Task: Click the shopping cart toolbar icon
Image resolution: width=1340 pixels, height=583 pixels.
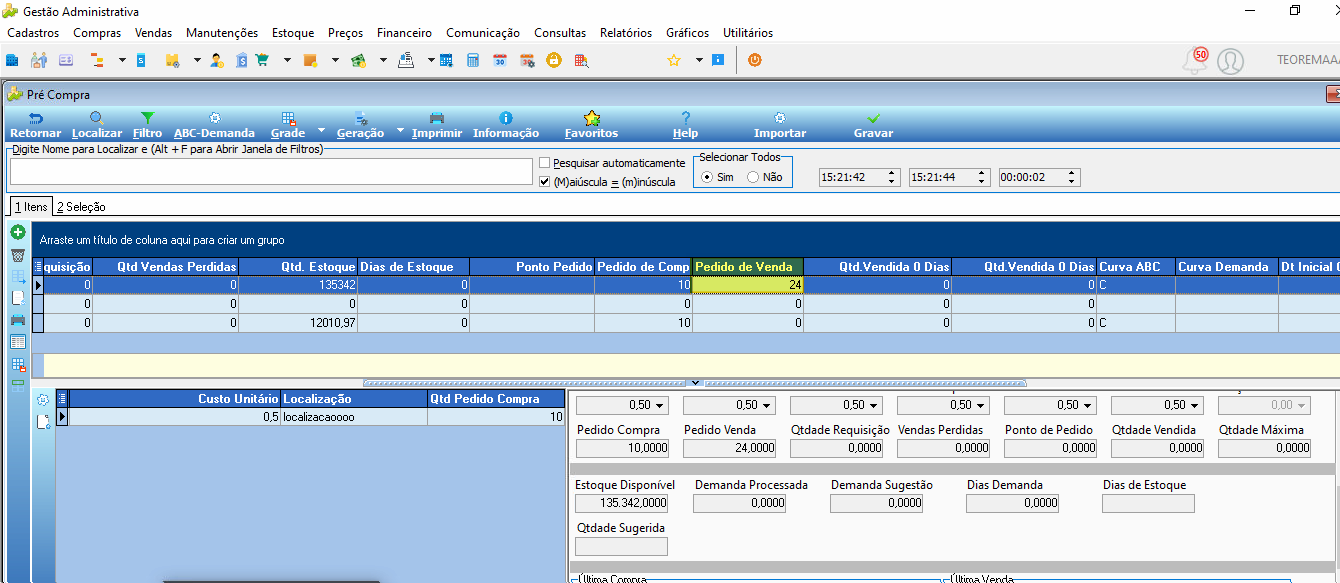Action: tap(262, 60)
